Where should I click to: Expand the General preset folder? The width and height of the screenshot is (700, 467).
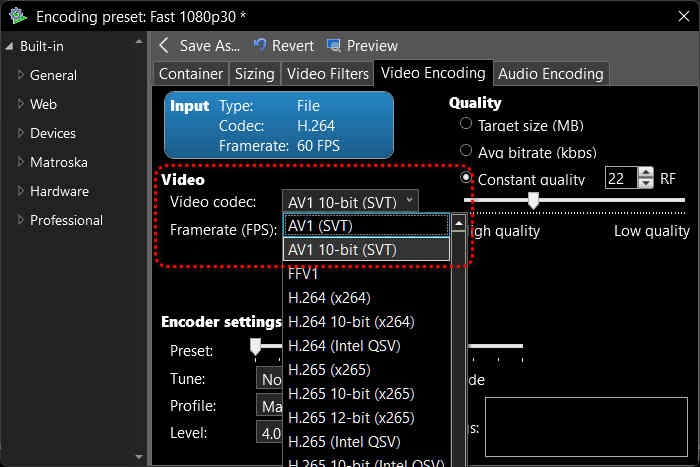click(20, 75)
